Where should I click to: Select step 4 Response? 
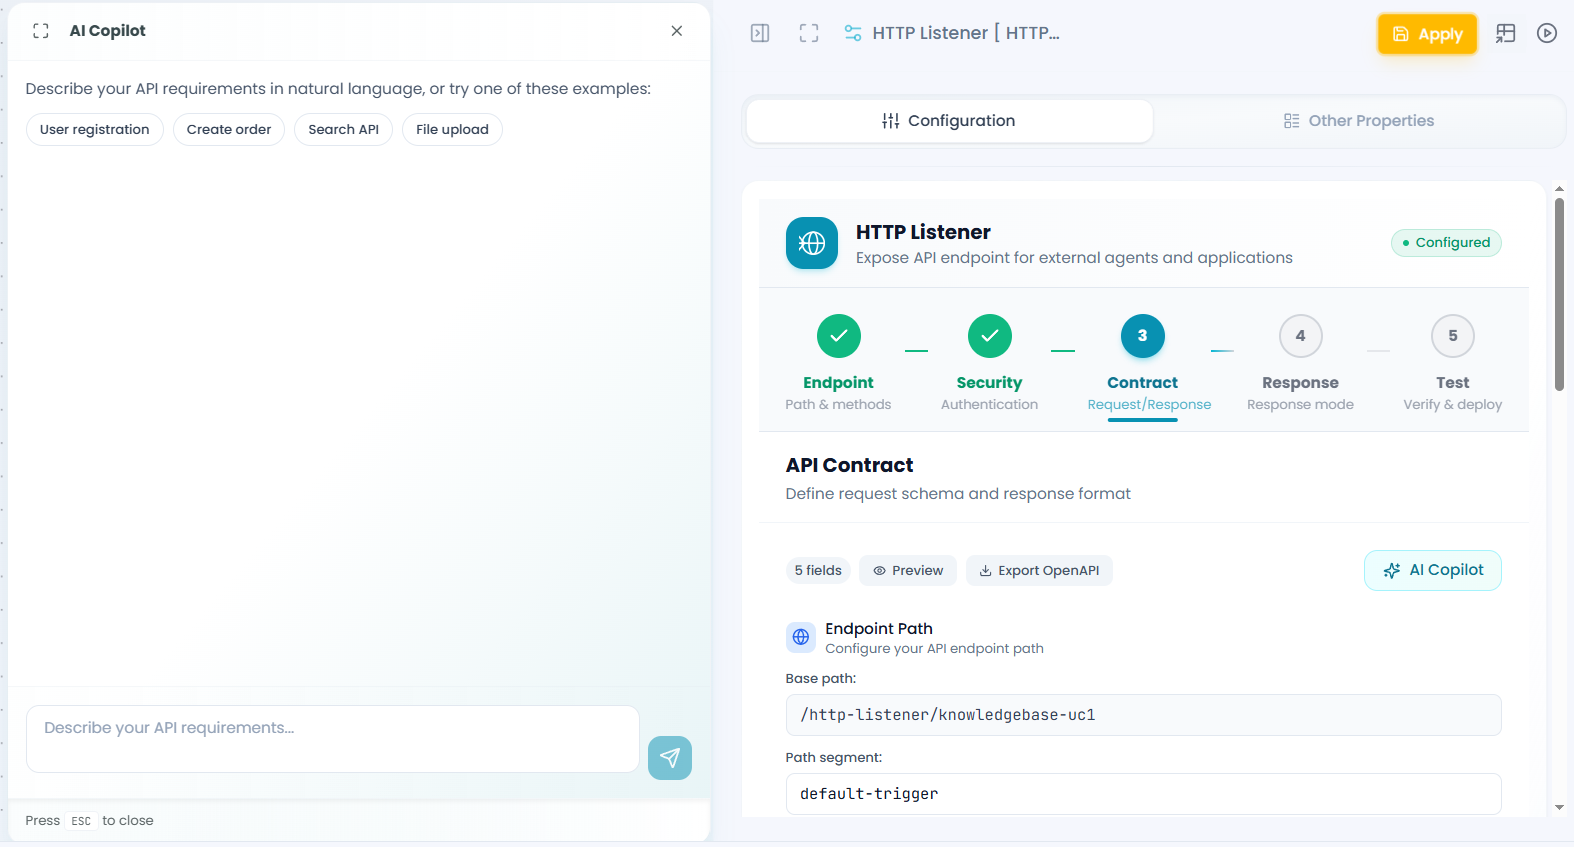coord(1300,336)
